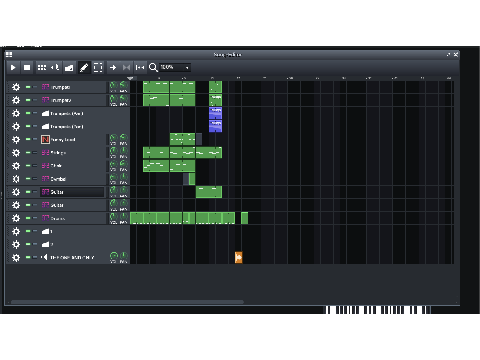Screen dimensions: 480x360
Task: Open the gear menu of first Trumpet track
Action: (16, 87)
